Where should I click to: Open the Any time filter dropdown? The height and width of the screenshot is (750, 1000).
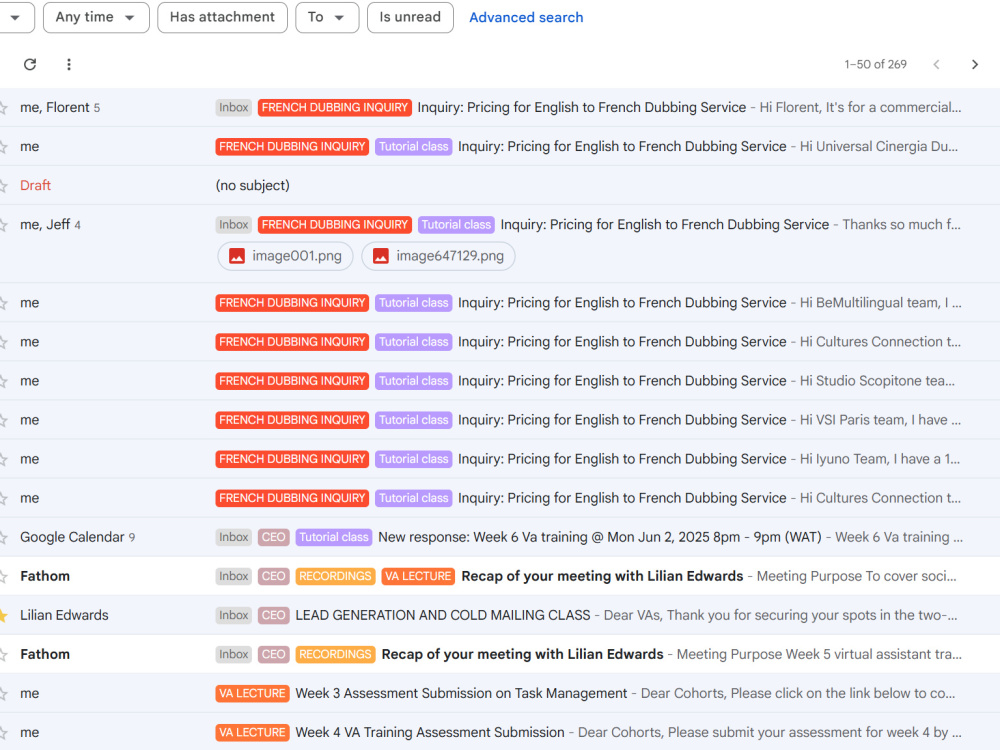click(96, 17)
